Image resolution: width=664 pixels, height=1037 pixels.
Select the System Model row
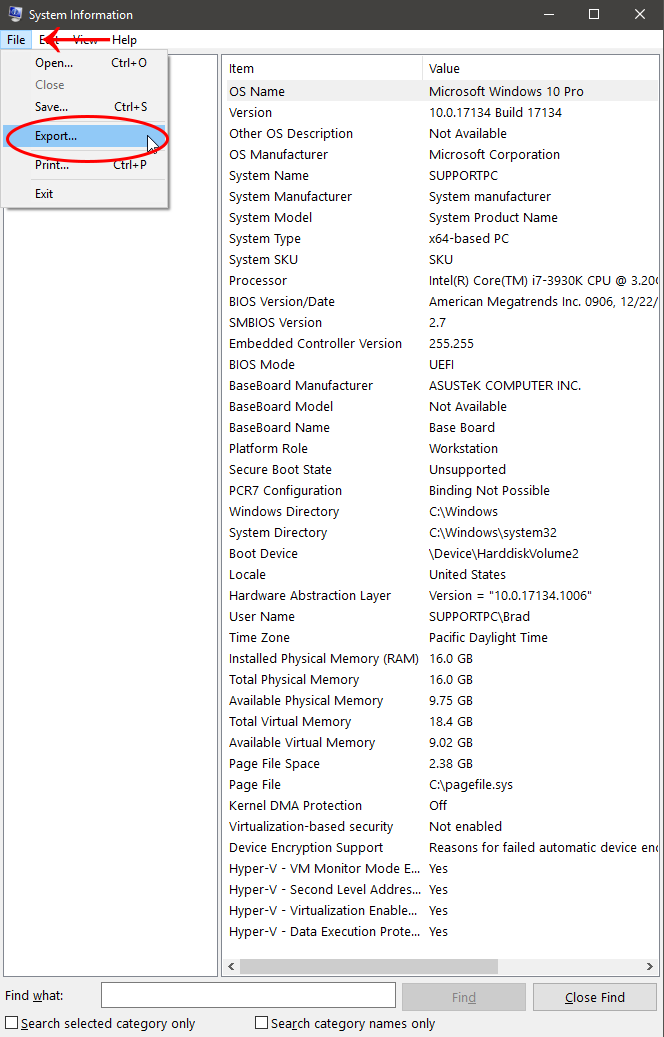(442, 218)
